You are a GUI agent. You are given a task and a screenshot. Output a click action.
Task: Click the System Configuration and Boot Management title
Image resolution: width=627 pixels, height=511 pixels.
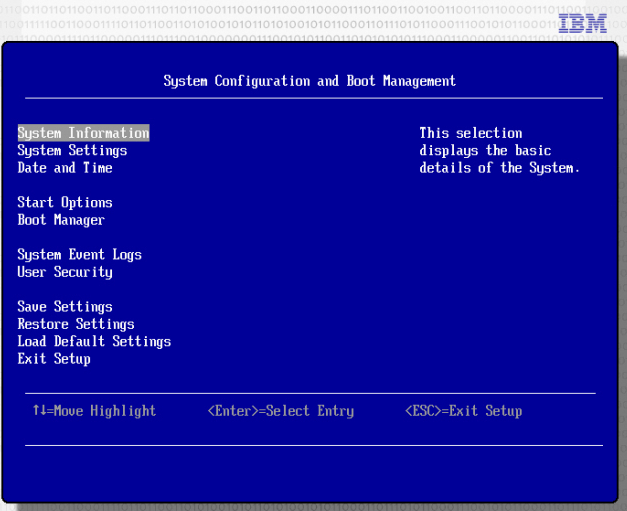[309, 81]
